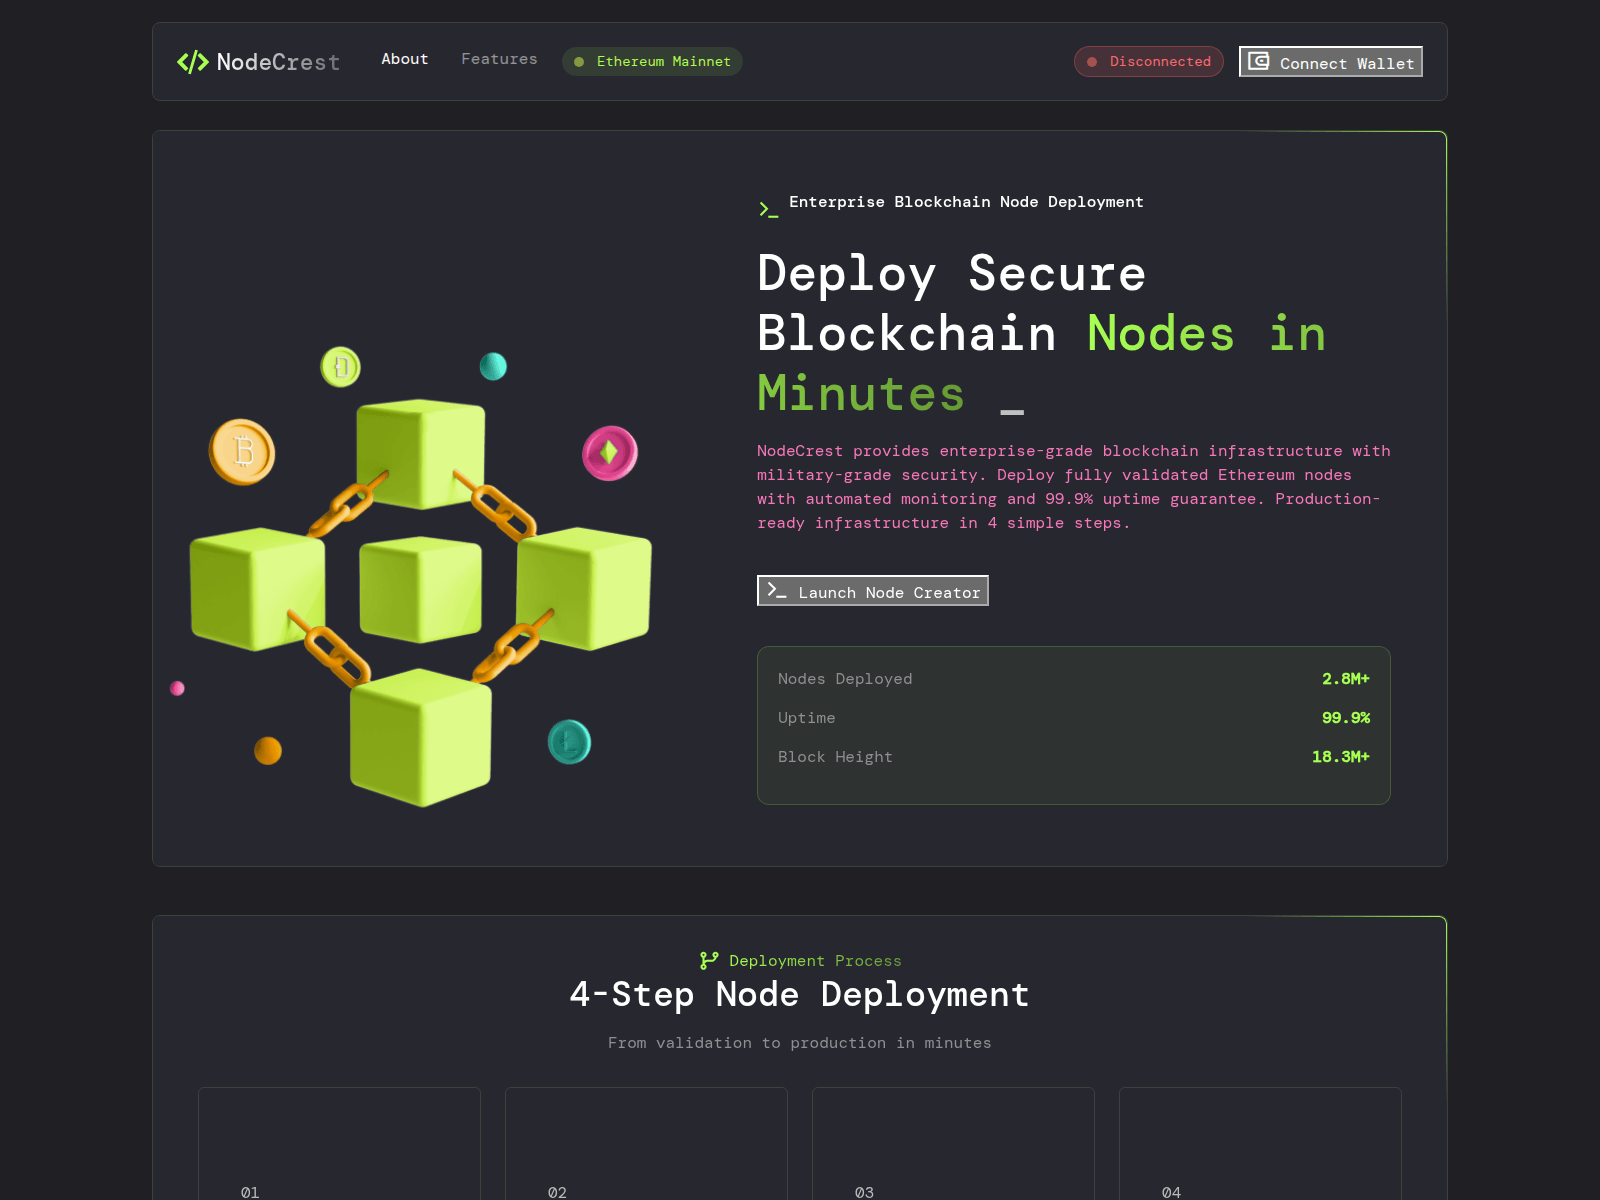Select step card 01
1600x1200 pixels.
pos(339,1144)
